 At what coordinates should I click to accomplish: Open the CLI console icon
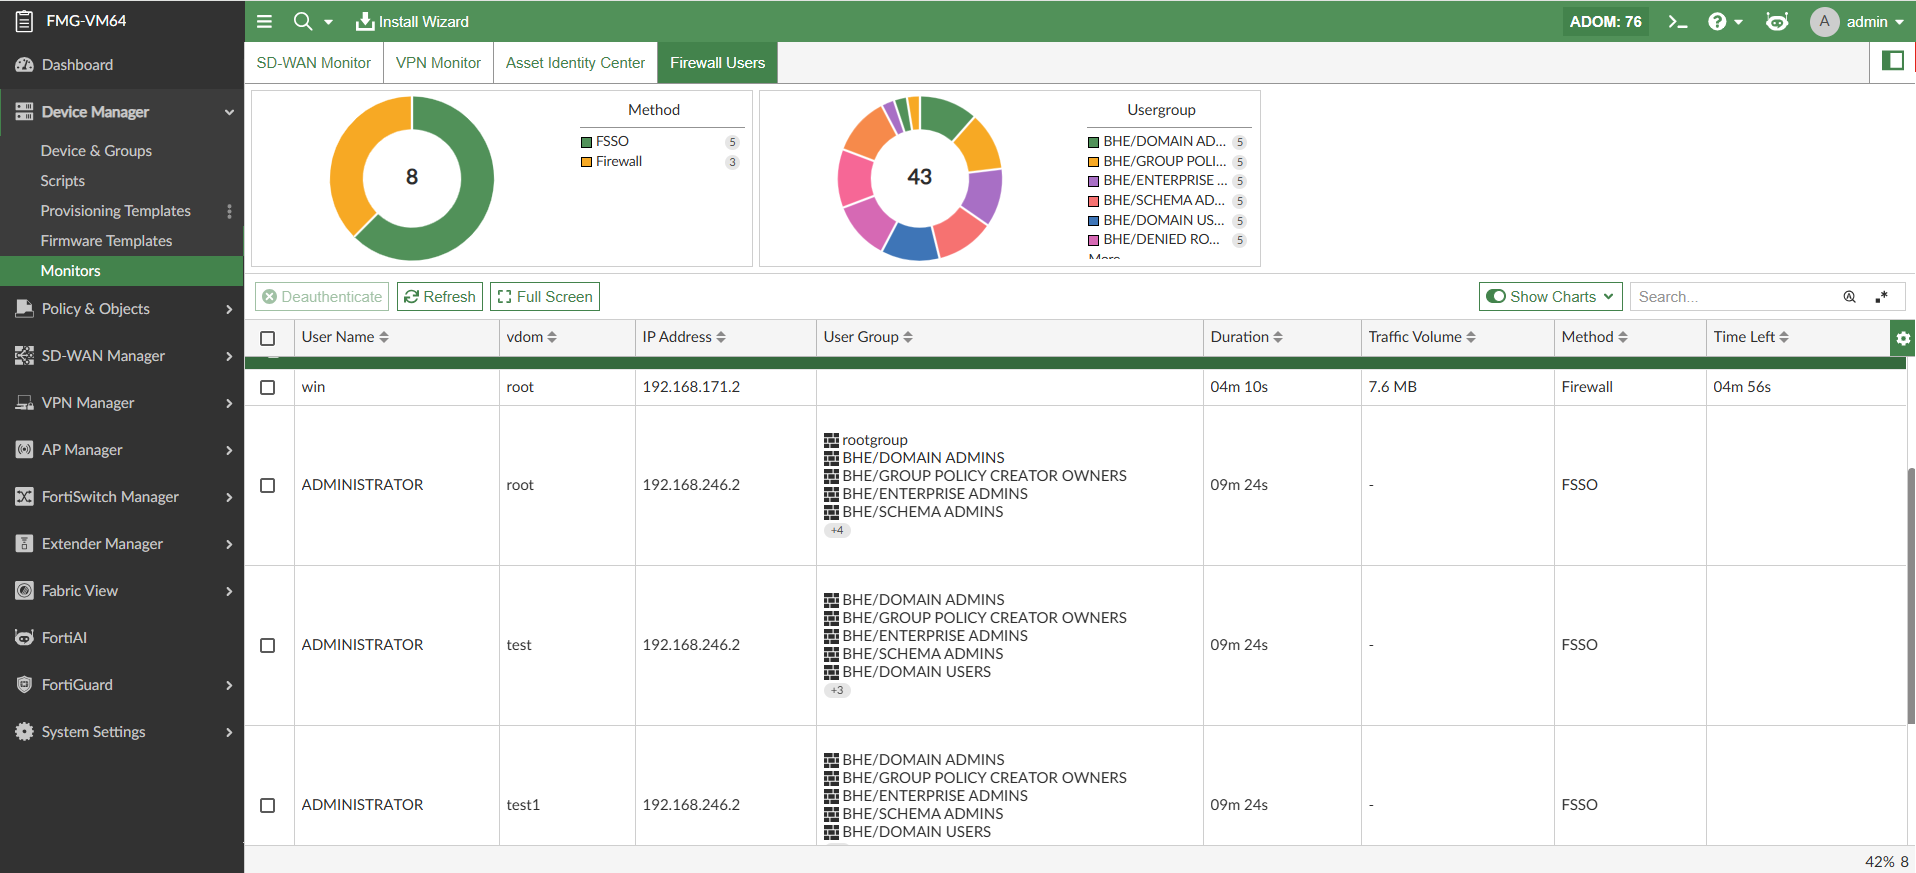[x=1677, y=21]
